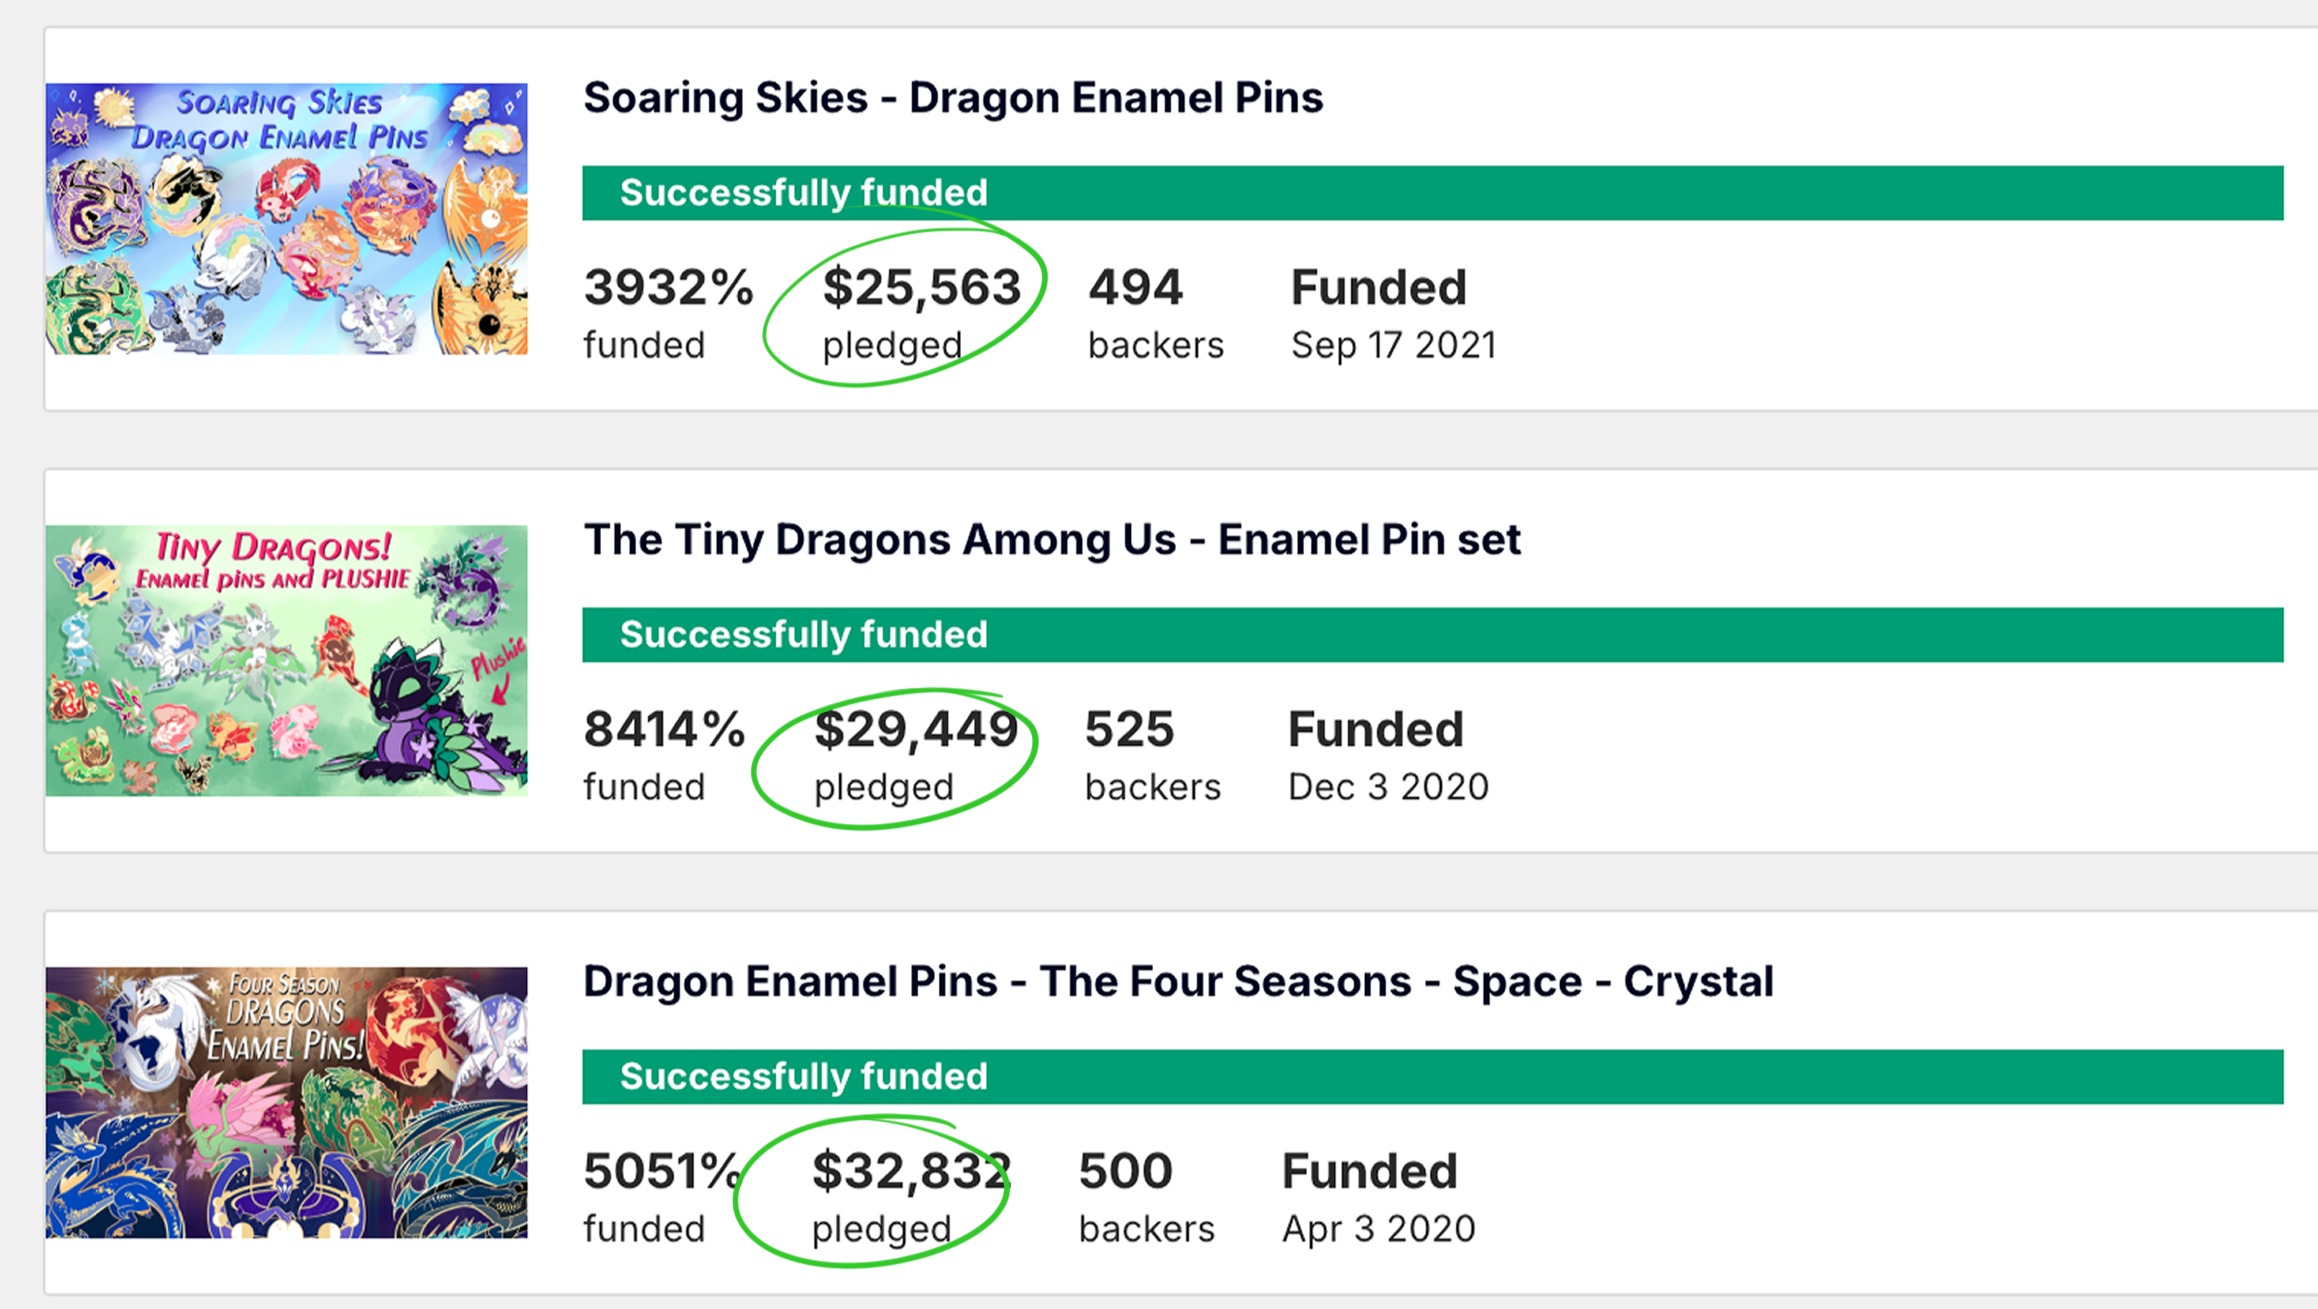The height and width of the screenshot is (1309, 2318).
Task: Click the $25,563 pledged amount
Action: (921, 288)
